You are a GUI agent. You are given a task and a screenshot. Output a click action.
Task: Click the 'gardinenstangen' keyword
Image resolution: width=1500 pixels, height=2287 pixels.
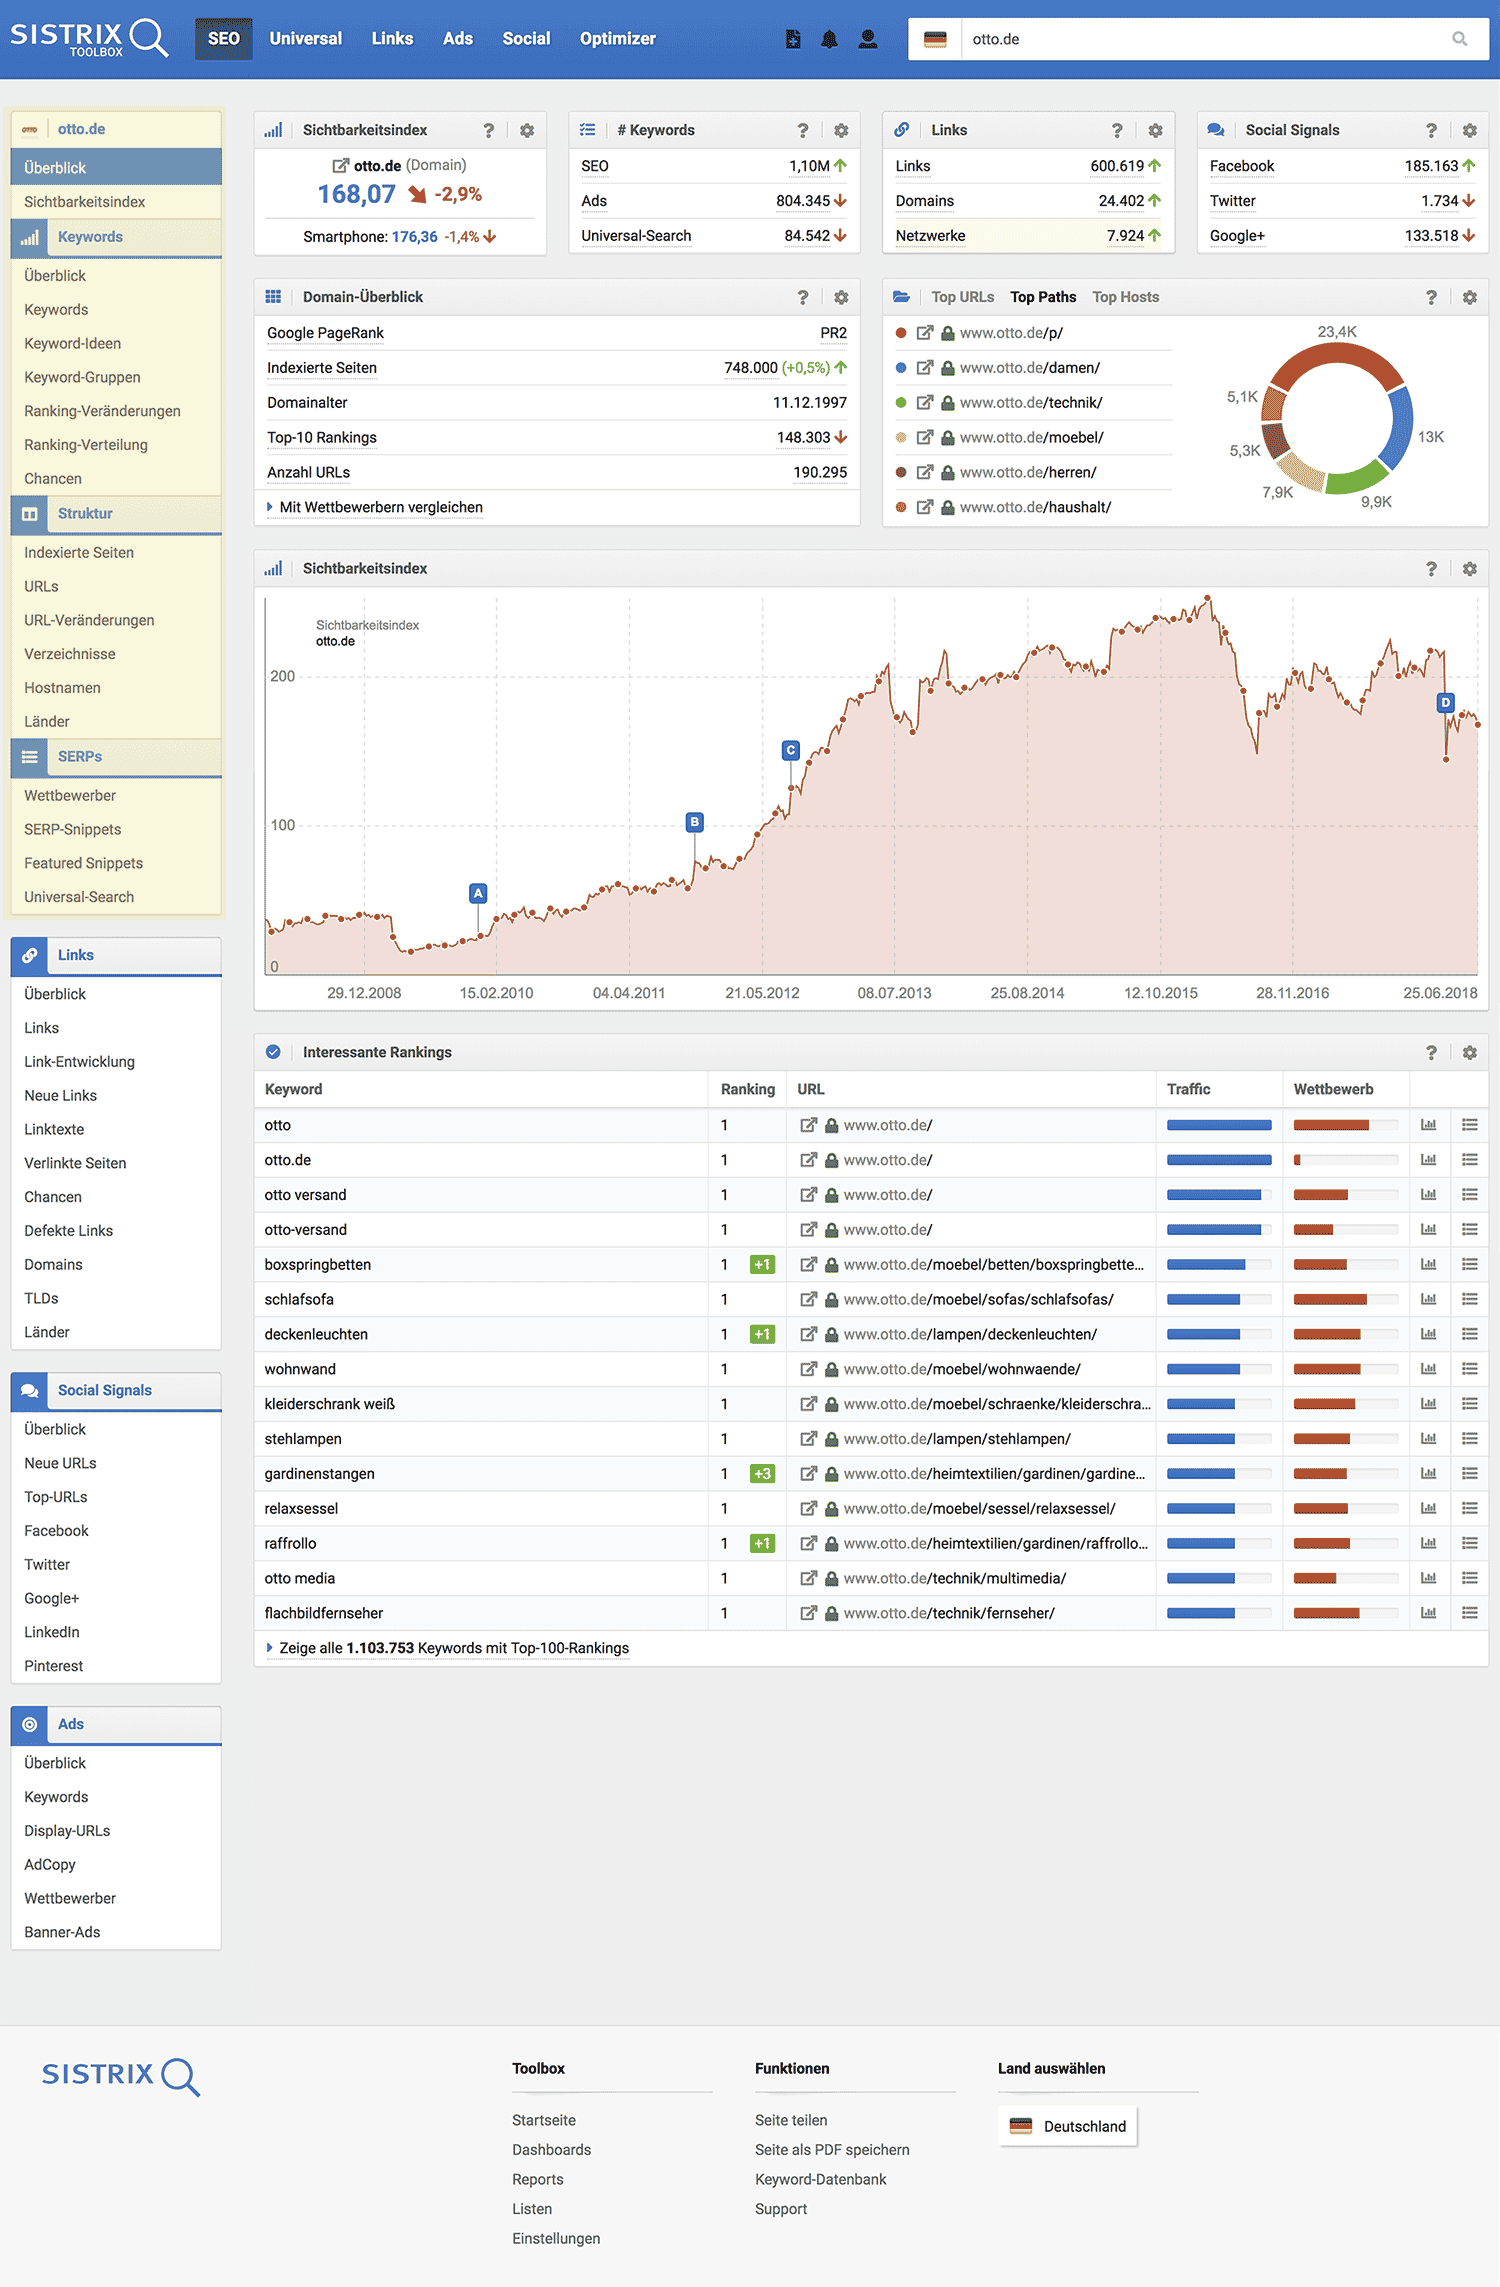(x=319, y=1474)
